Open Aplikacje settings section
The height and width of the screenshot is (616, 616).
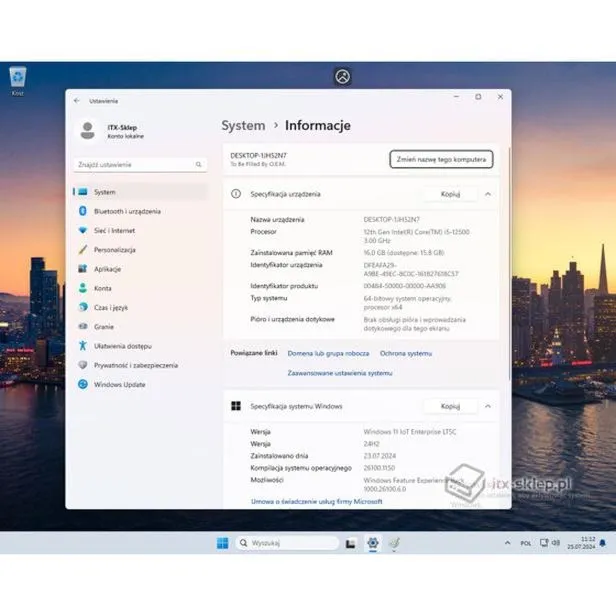tap(140, 269)
